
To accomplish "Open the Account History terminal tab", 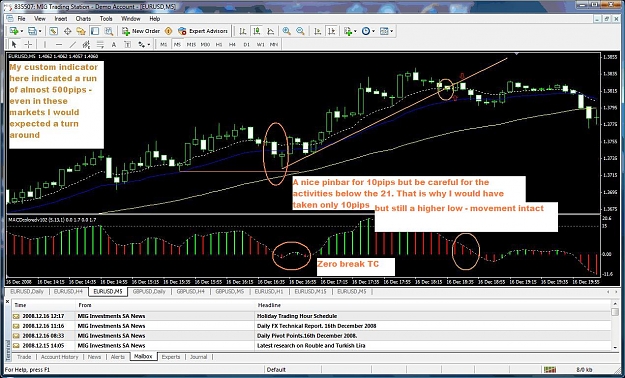I will 60,357.
